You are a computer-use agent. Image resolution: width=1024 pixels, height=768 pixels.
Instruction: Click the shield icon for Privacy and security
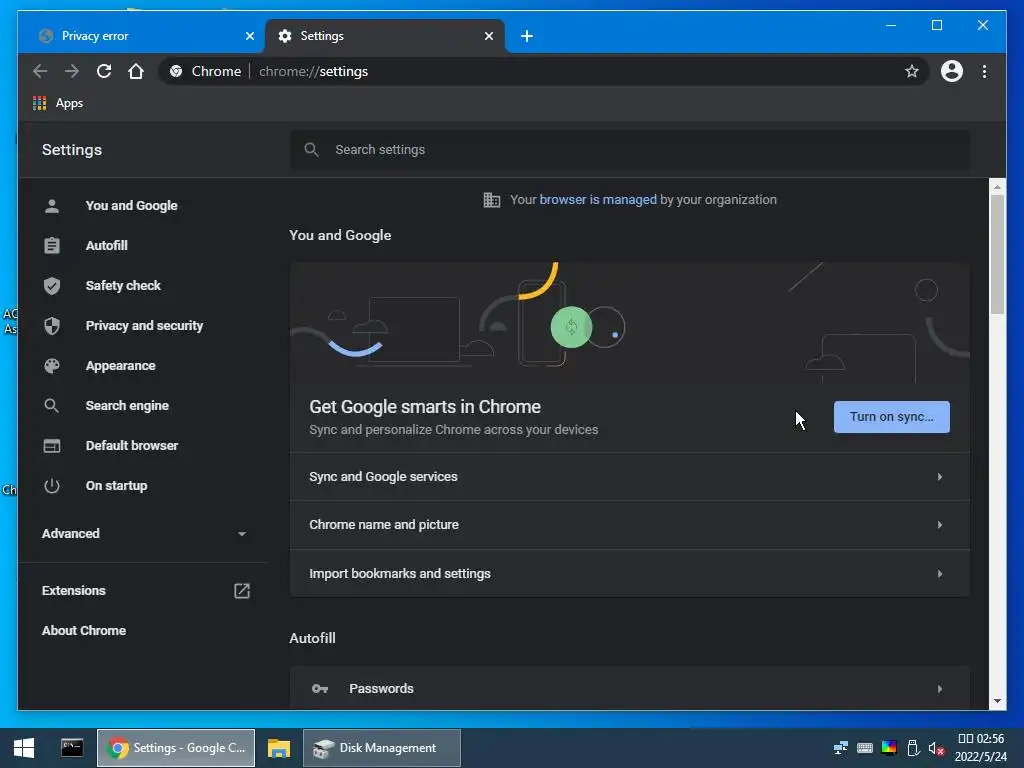pos(52,326)
